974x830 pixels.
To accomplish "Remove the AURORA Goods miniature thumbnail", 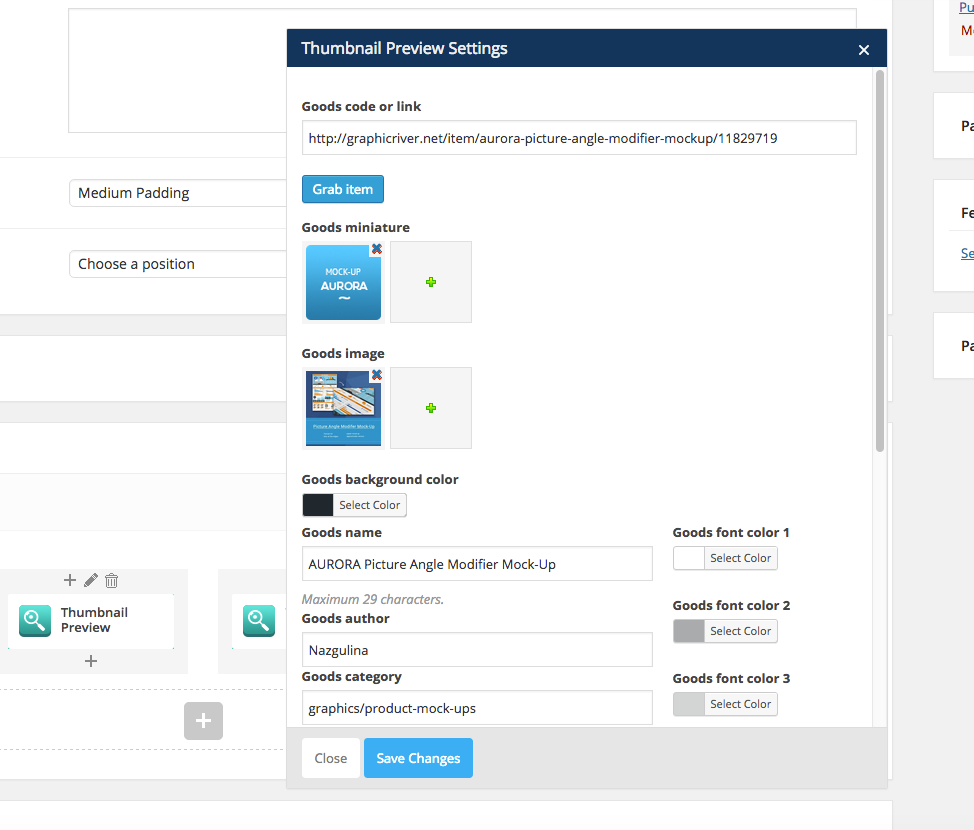I will [376, 249].
